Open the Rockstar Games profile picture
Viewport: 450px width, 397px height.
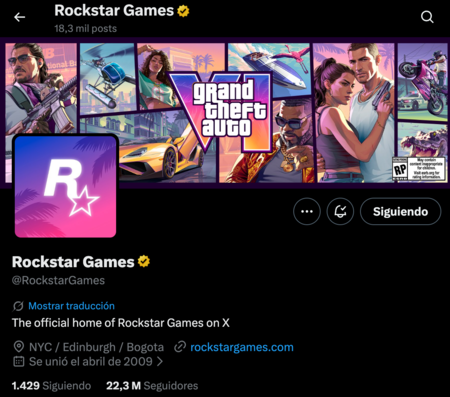tap(65, 186)
